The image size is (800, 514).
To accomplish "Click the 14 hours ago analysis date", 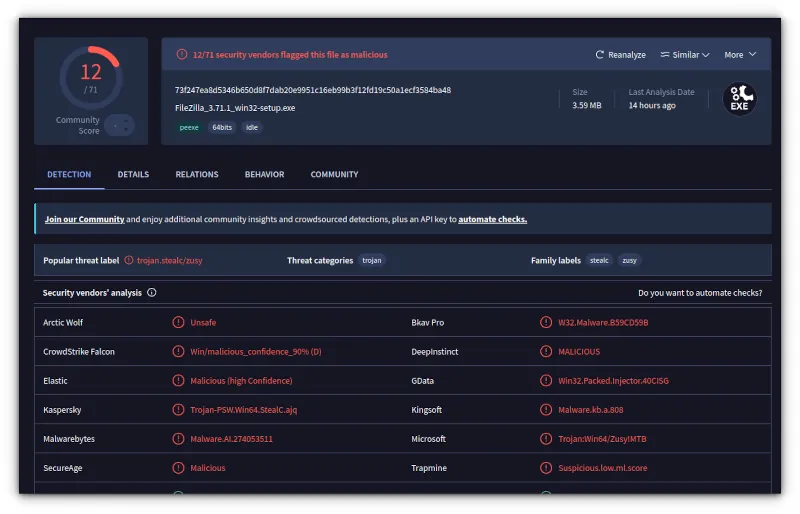I will tap(652, 106).
